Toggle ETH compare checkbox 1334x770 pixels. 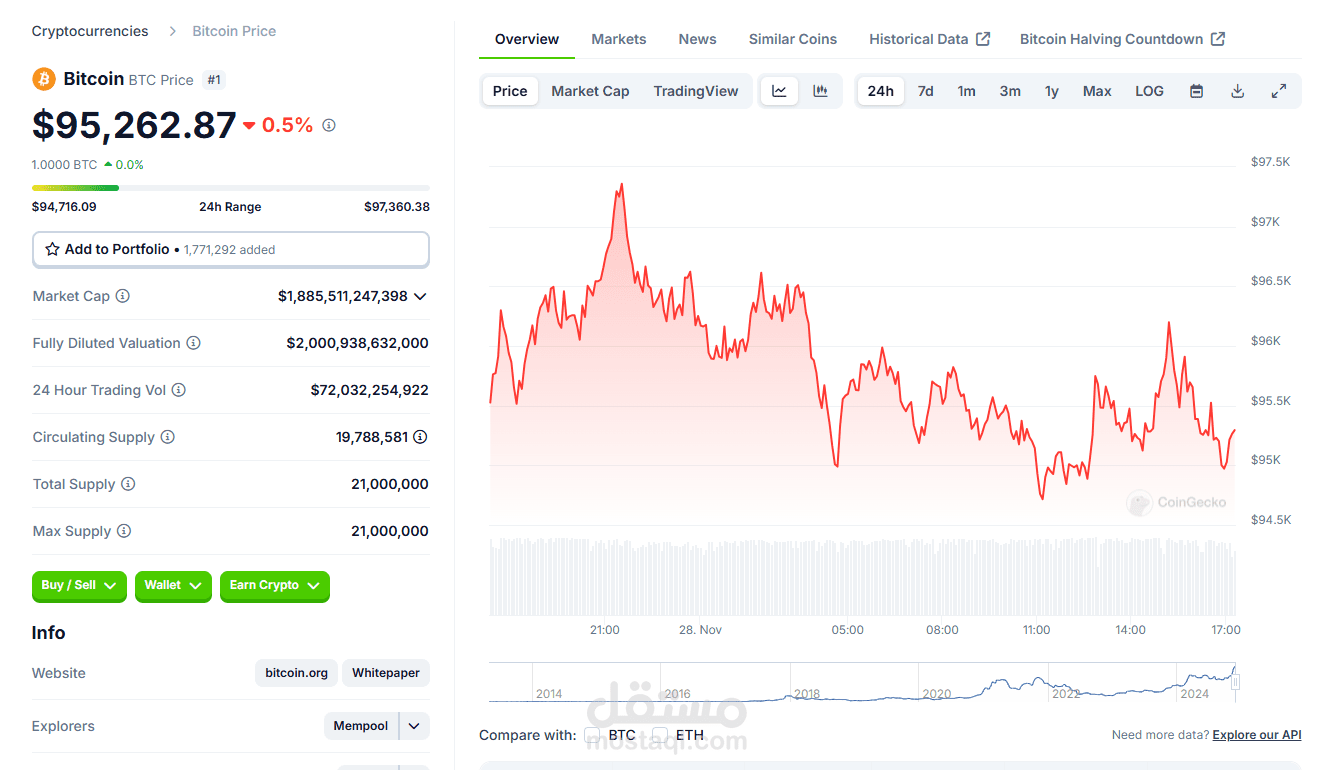(x=660, y=735)
